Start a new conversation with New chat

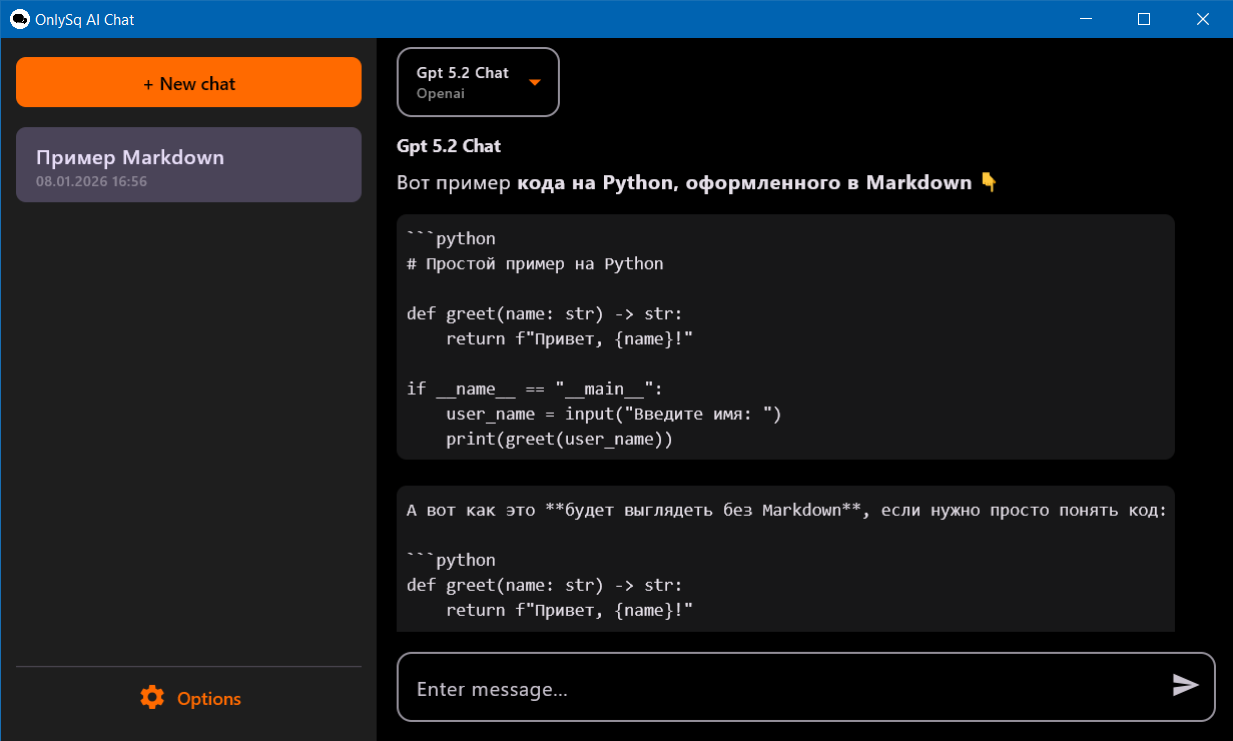[188, 82]
